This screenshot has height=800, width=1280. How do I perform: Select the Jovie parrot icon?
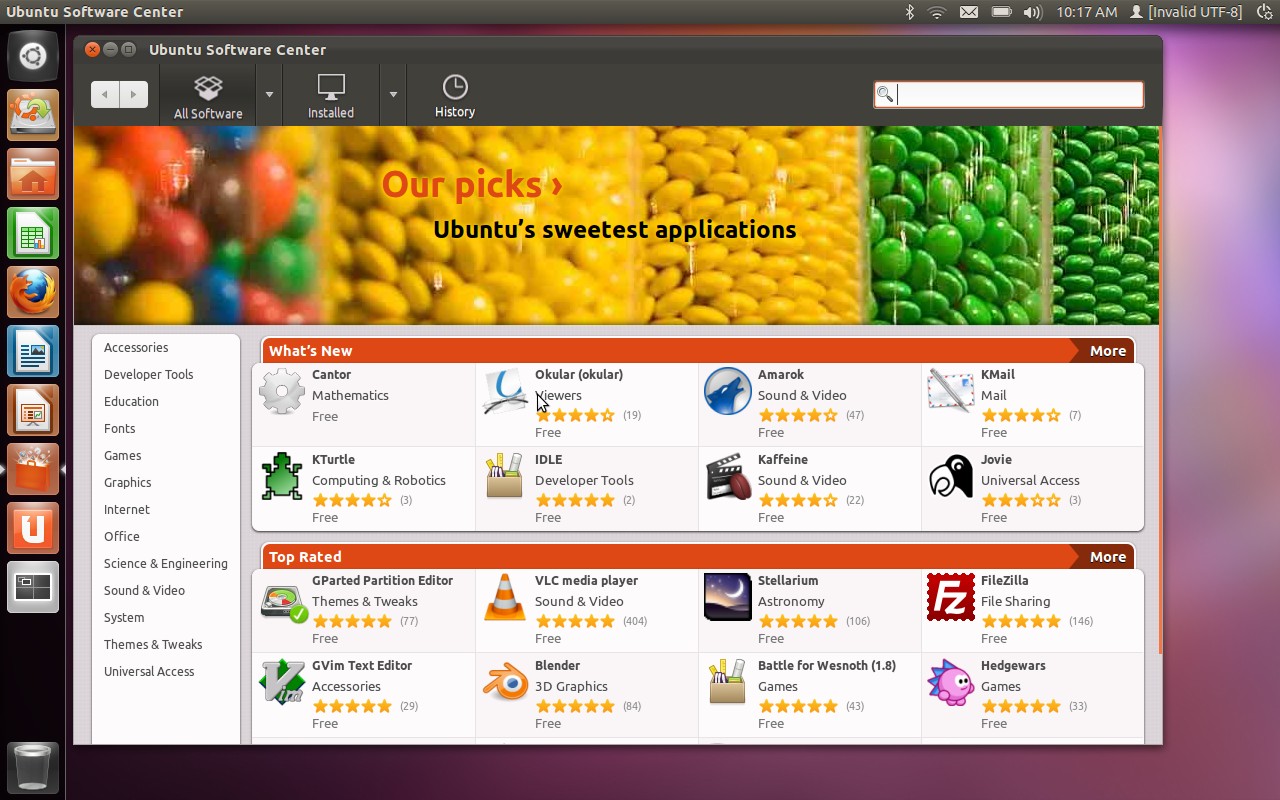950,476
